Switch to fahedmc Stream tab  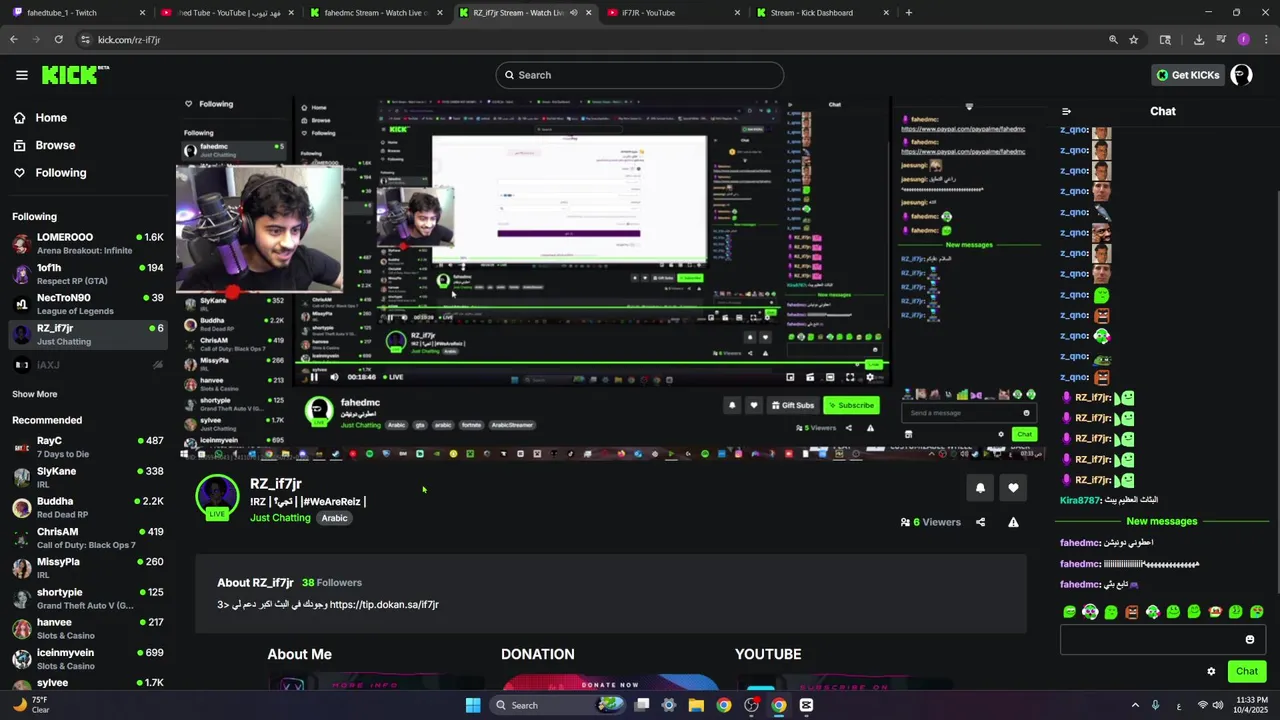[376, 13]
